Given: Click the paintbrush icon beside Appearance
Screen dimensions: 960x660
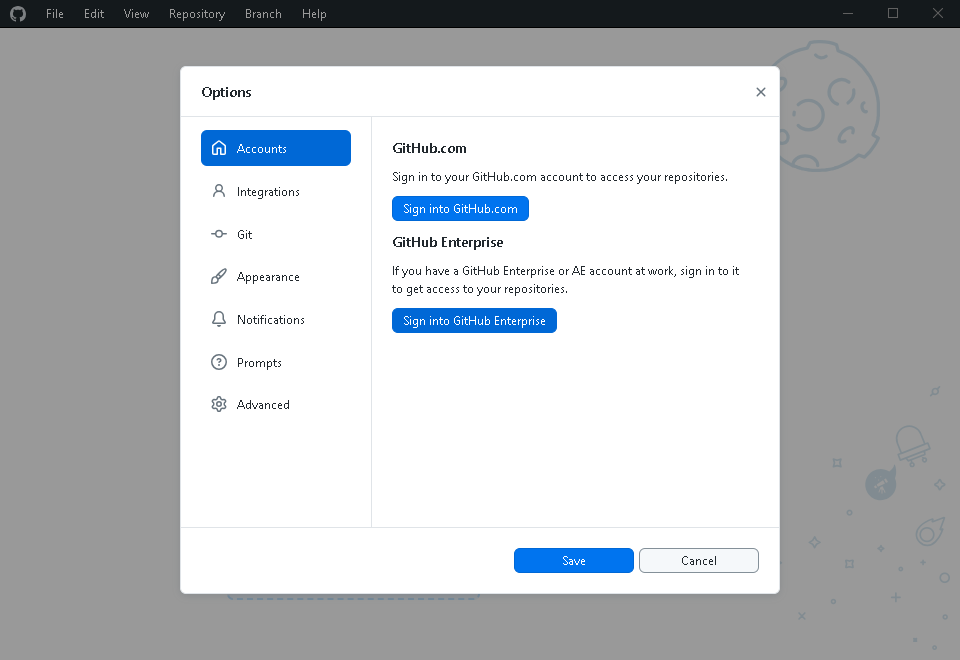Looking at the screenshot, I should coord(219,277).
